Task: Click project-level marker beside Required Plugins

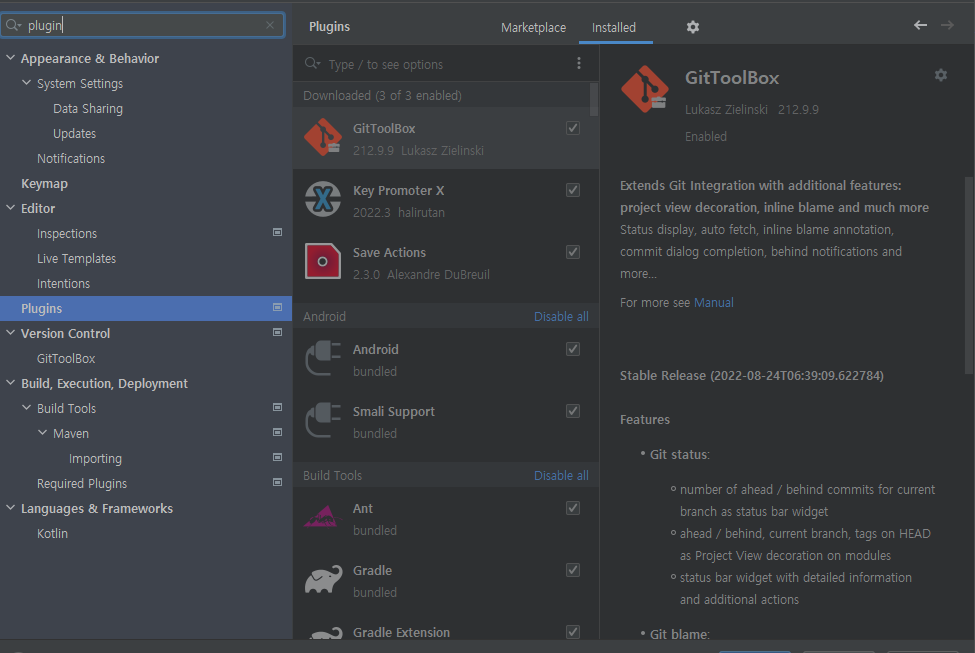Action: (277, 482)
